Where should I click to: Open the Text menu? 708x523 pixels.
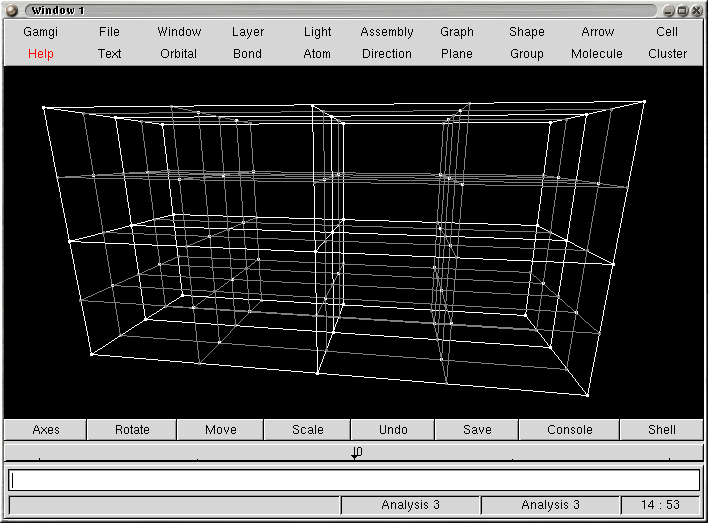[x=109, y=54]
